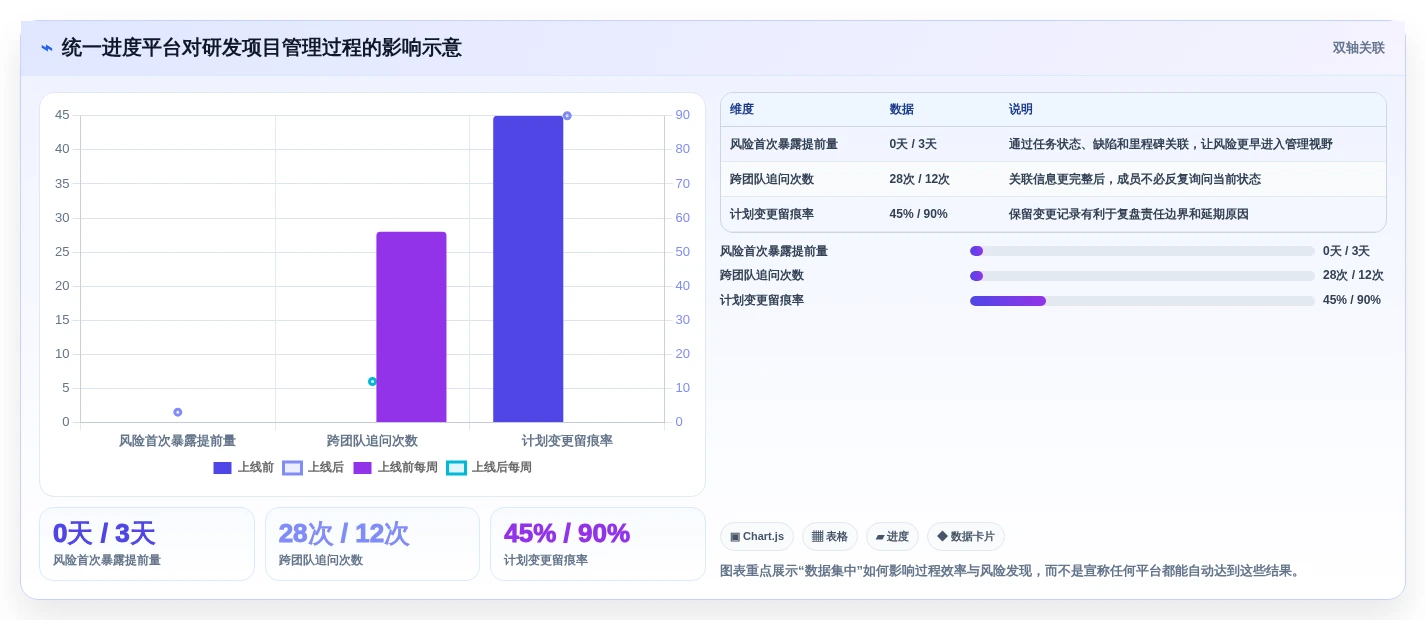The height and width of the screenshot is (620, 1426).
Task: Click description 关联信息更完整后，成员不必反复询问当前状态
Action: coord(1135,180)
